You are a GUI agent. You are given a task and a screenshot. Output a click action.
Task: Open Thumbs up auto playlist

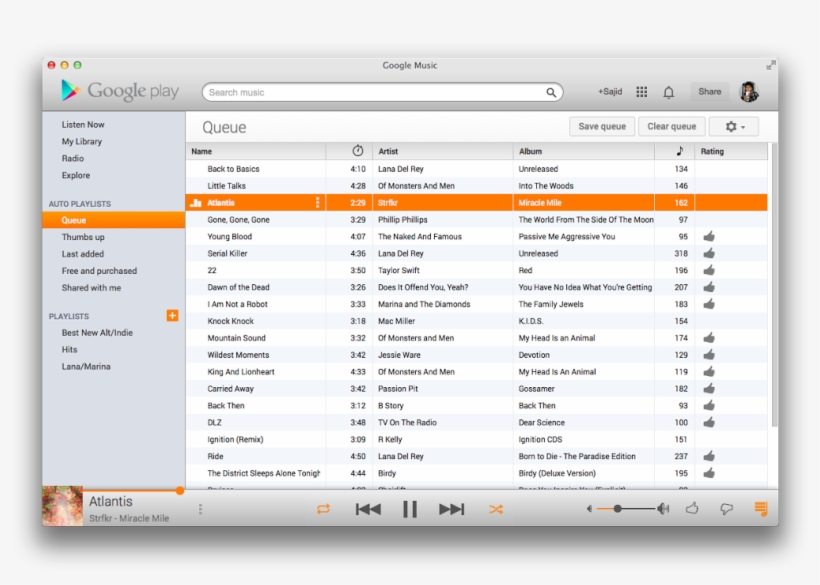pos(83,237)
